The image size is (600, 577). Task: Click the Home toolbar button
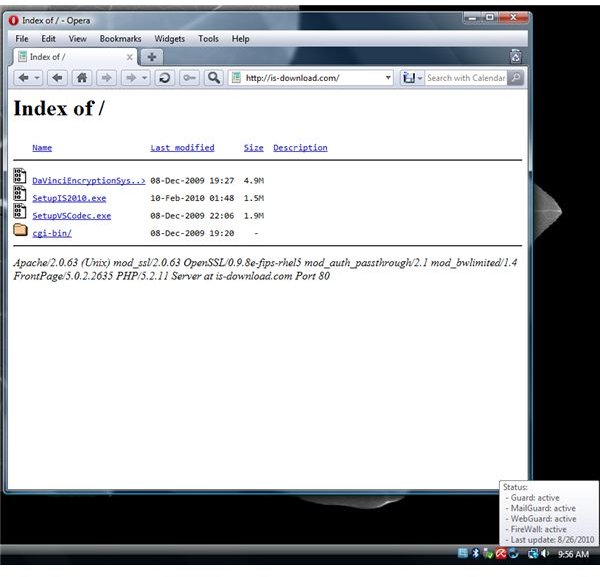tap(82, 78)
